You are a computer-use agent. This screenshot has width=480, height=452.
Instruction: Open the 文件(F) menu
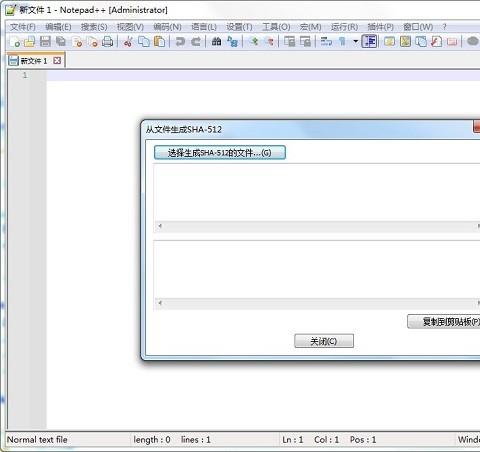23,27
